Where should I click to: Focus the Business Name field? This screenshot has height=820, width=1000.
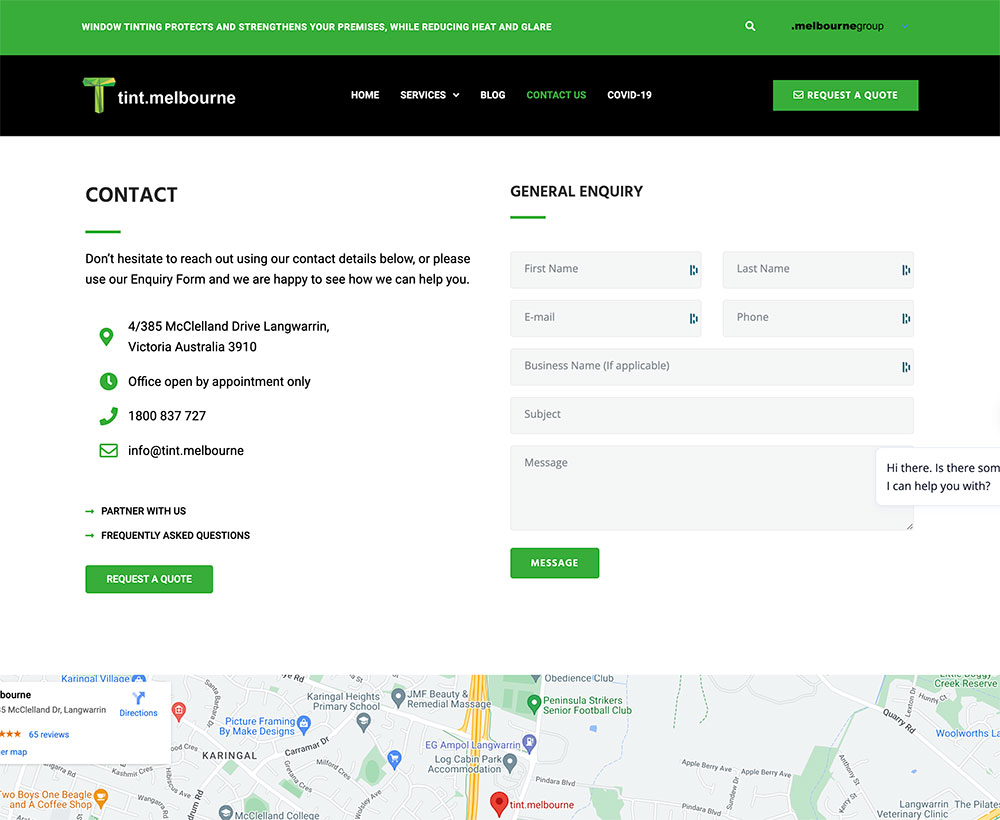pos(712,367)
